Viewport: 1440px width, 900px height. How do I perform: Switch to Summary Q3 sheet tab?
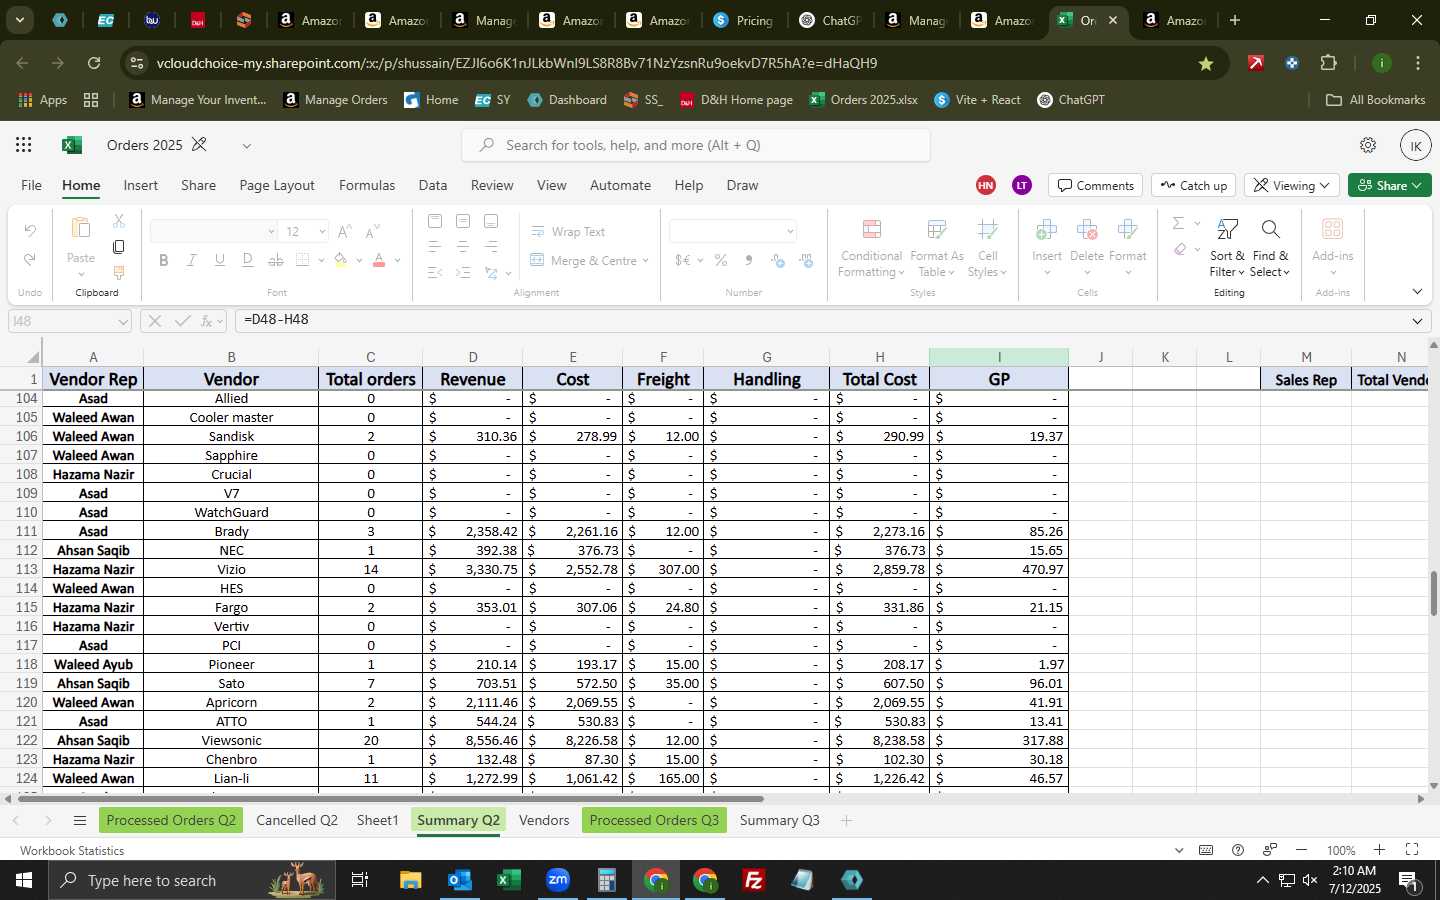pos(779,821)
